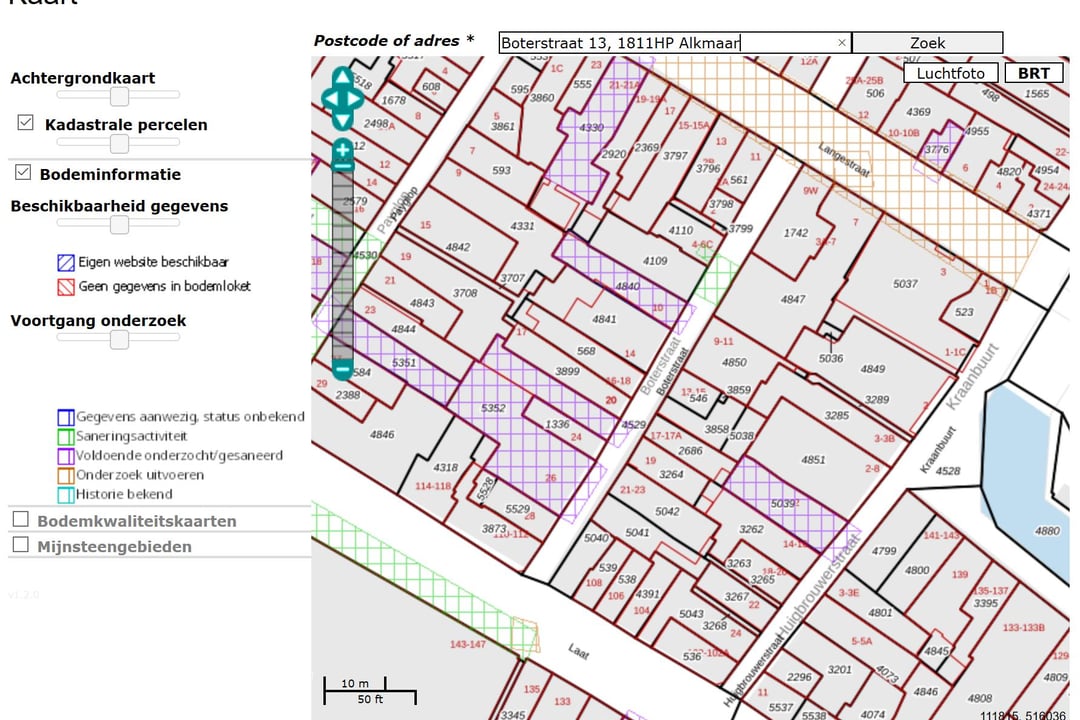Viewport: 1080px width, 720px height.
Task: Select parcel 2388 on the map
Action: [x=348, y=395]
